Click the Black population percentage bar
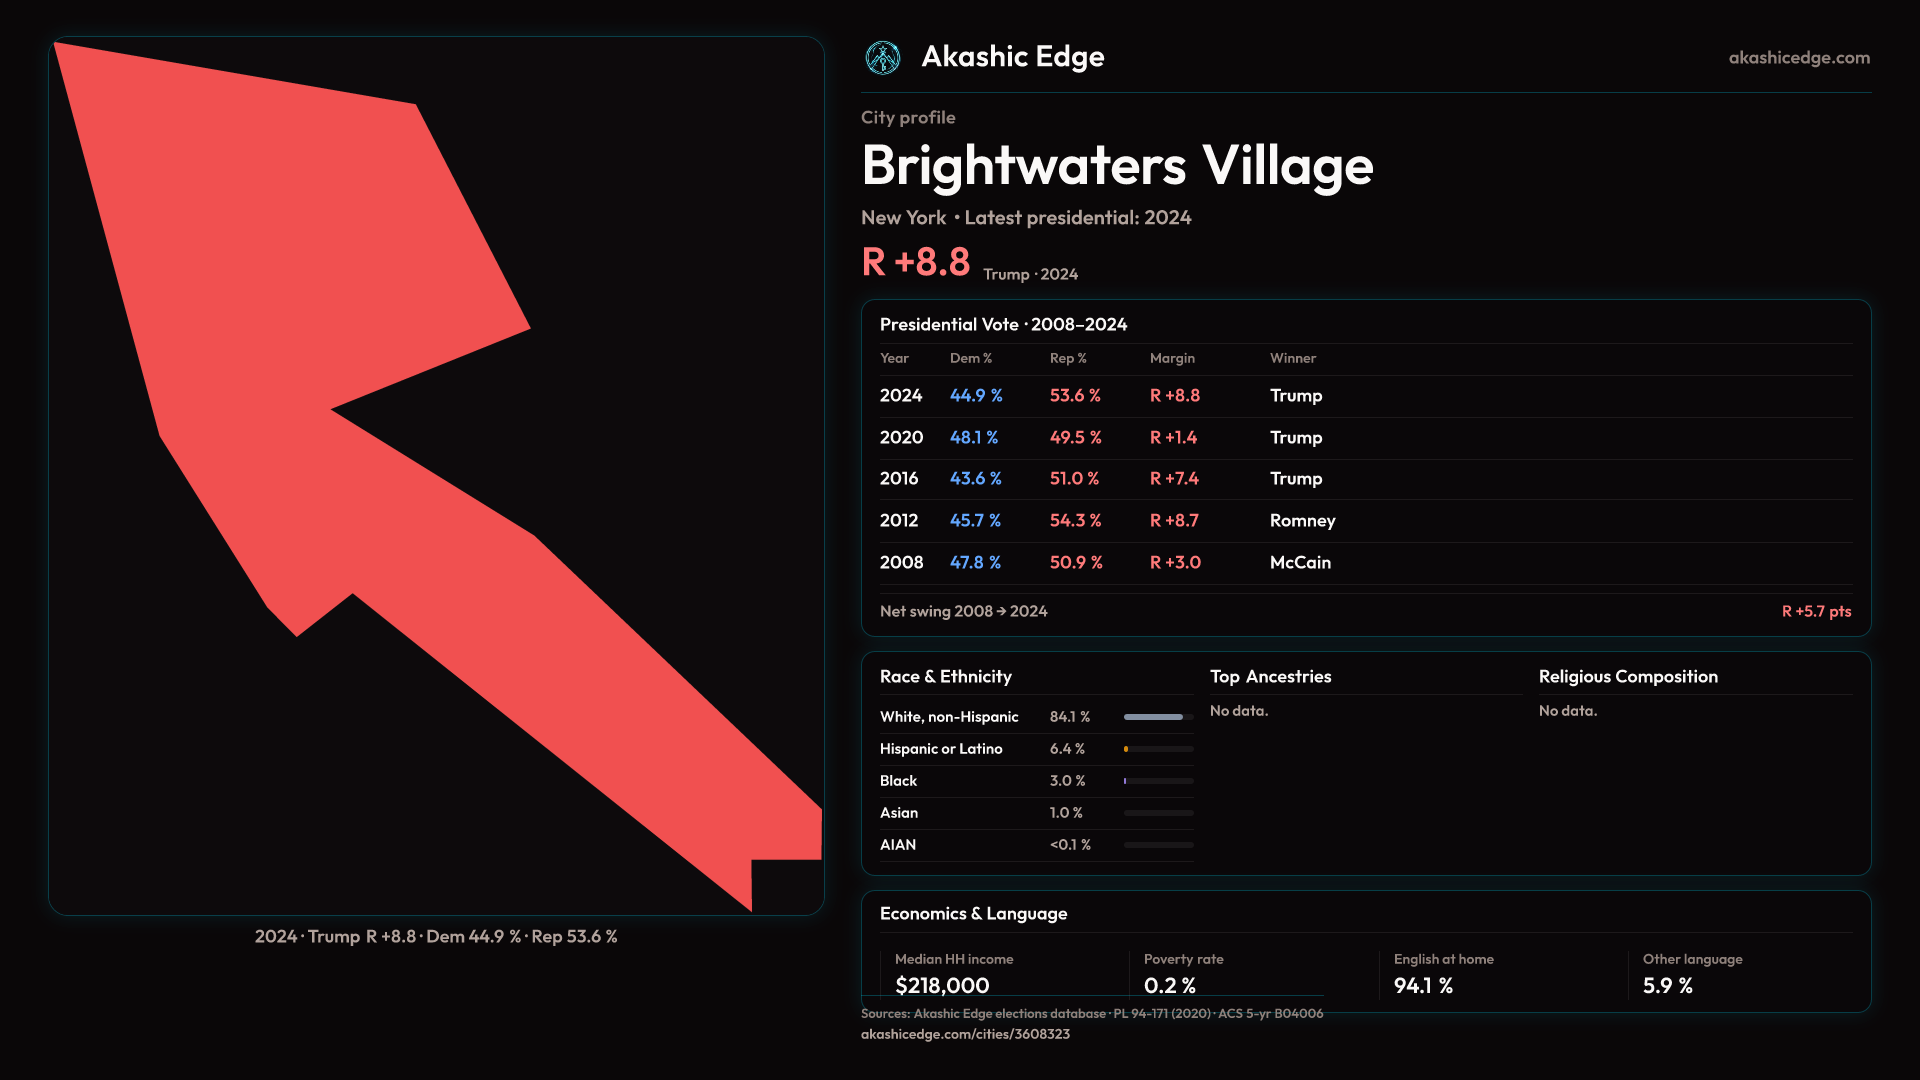1920x1080 pixels. pyautogui.click(x=1158, y=781)
